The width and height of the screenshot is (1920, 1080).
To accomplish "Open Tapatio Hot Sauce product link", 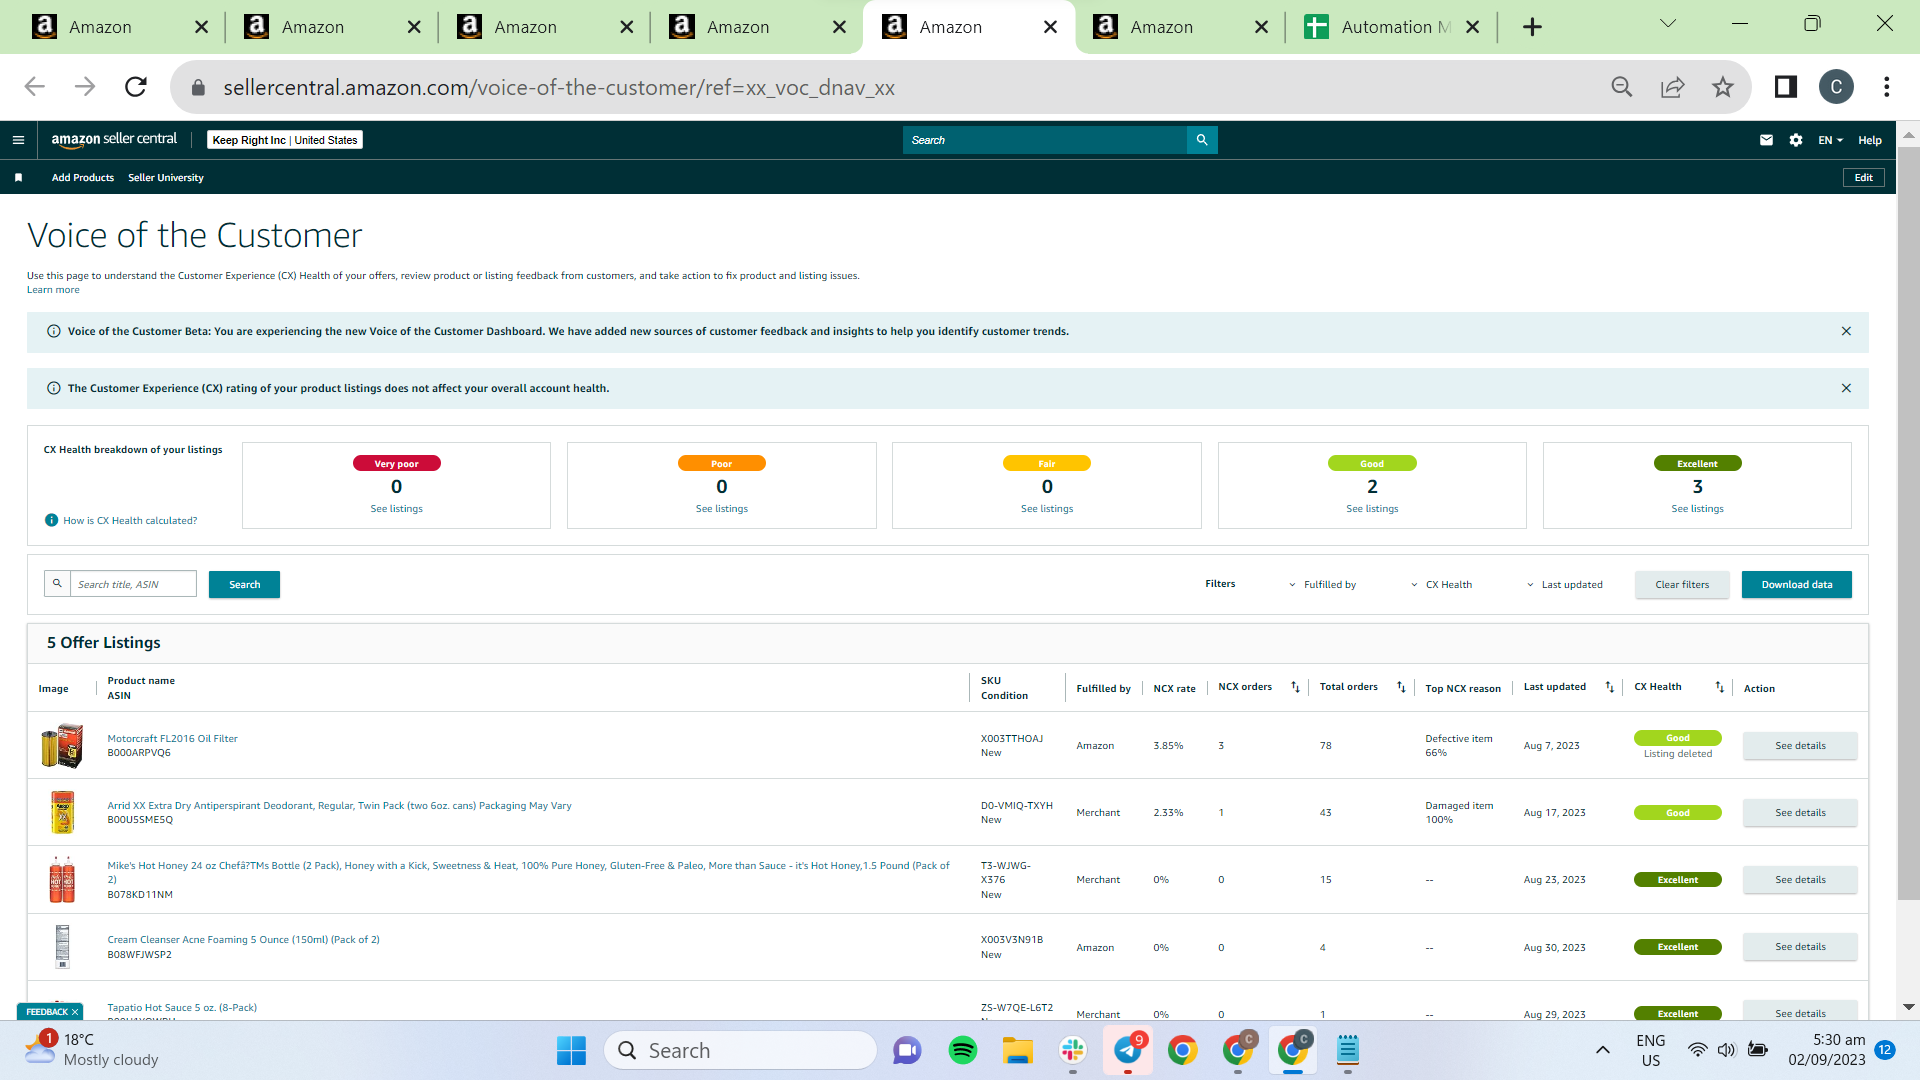I will 182,1008.
